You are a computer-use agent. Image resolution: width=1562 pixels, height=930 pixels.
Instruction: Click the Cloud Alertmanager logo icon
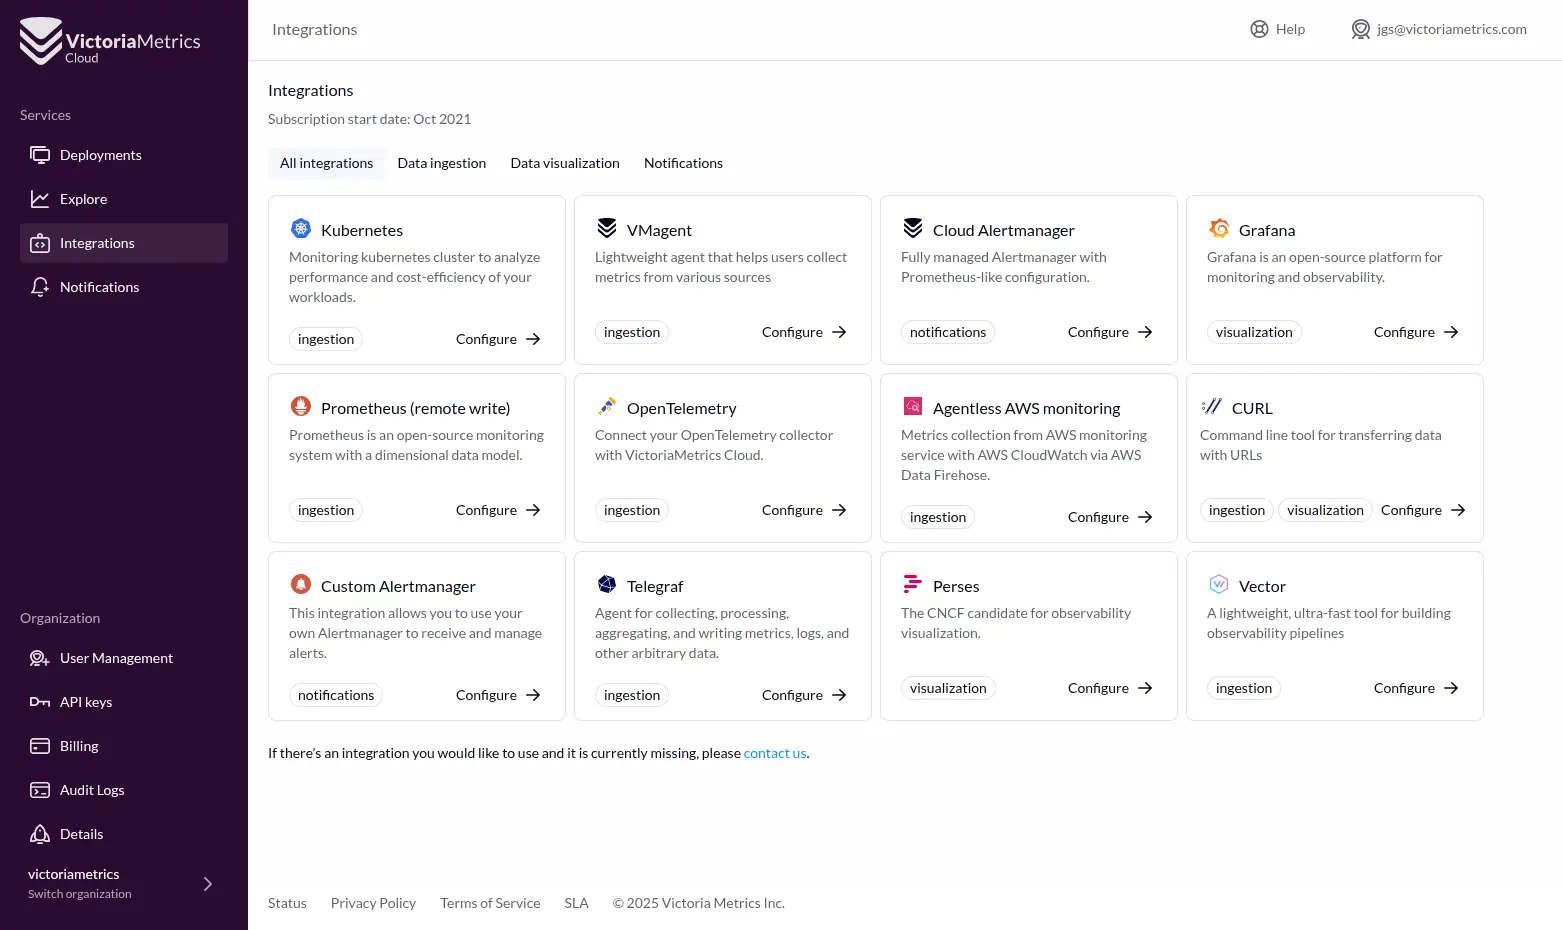(x=913, y=228)
